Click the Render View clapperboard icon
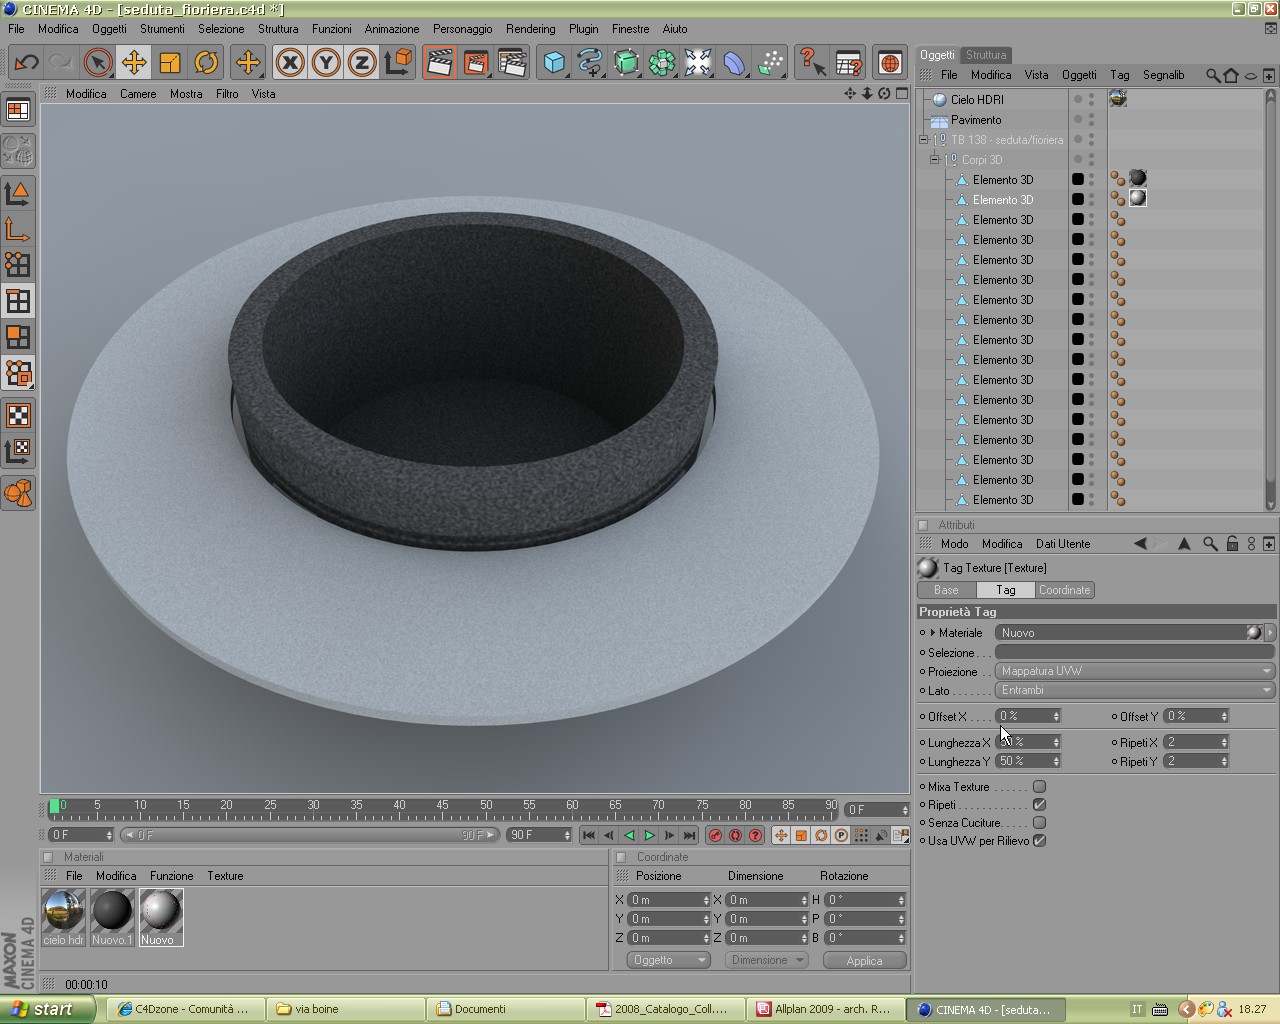1280x1024 pixels. (x=439, y=63)
